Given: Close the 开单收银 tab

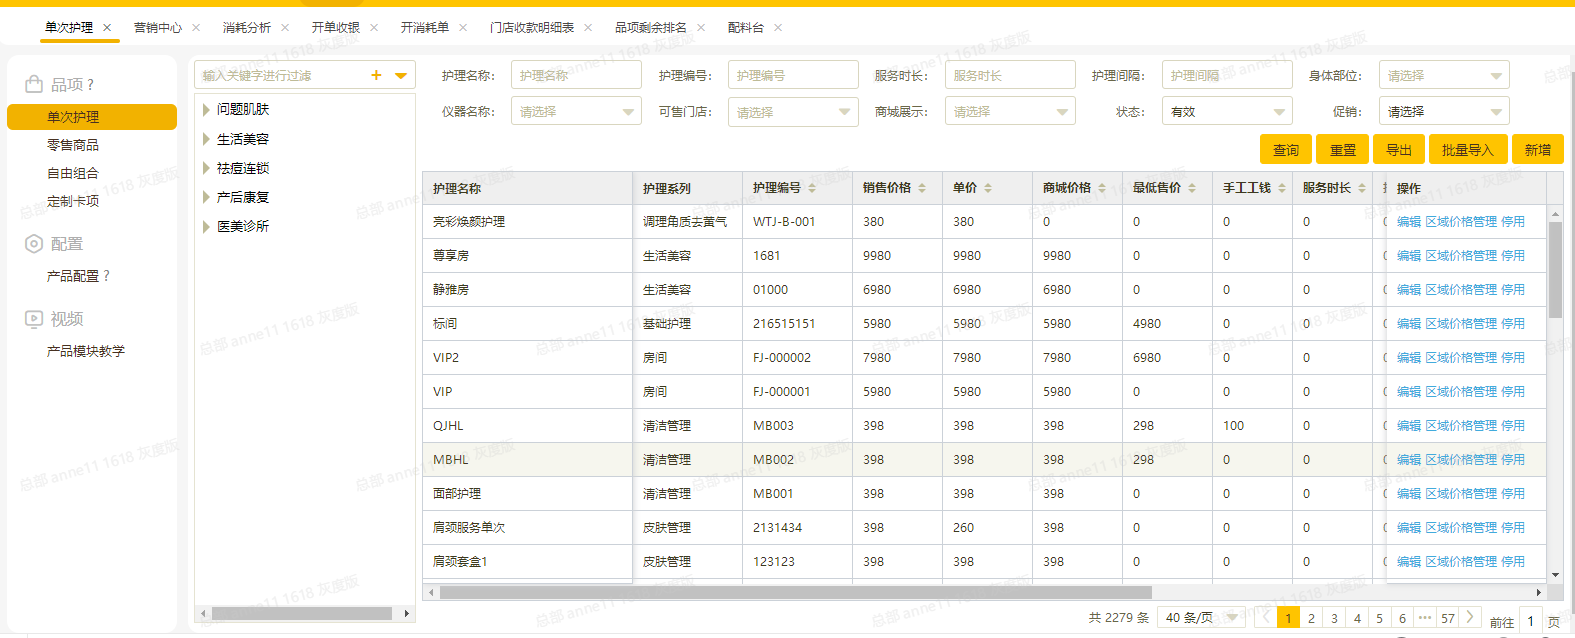Looking at the screenshot, I should pos(374,28).
